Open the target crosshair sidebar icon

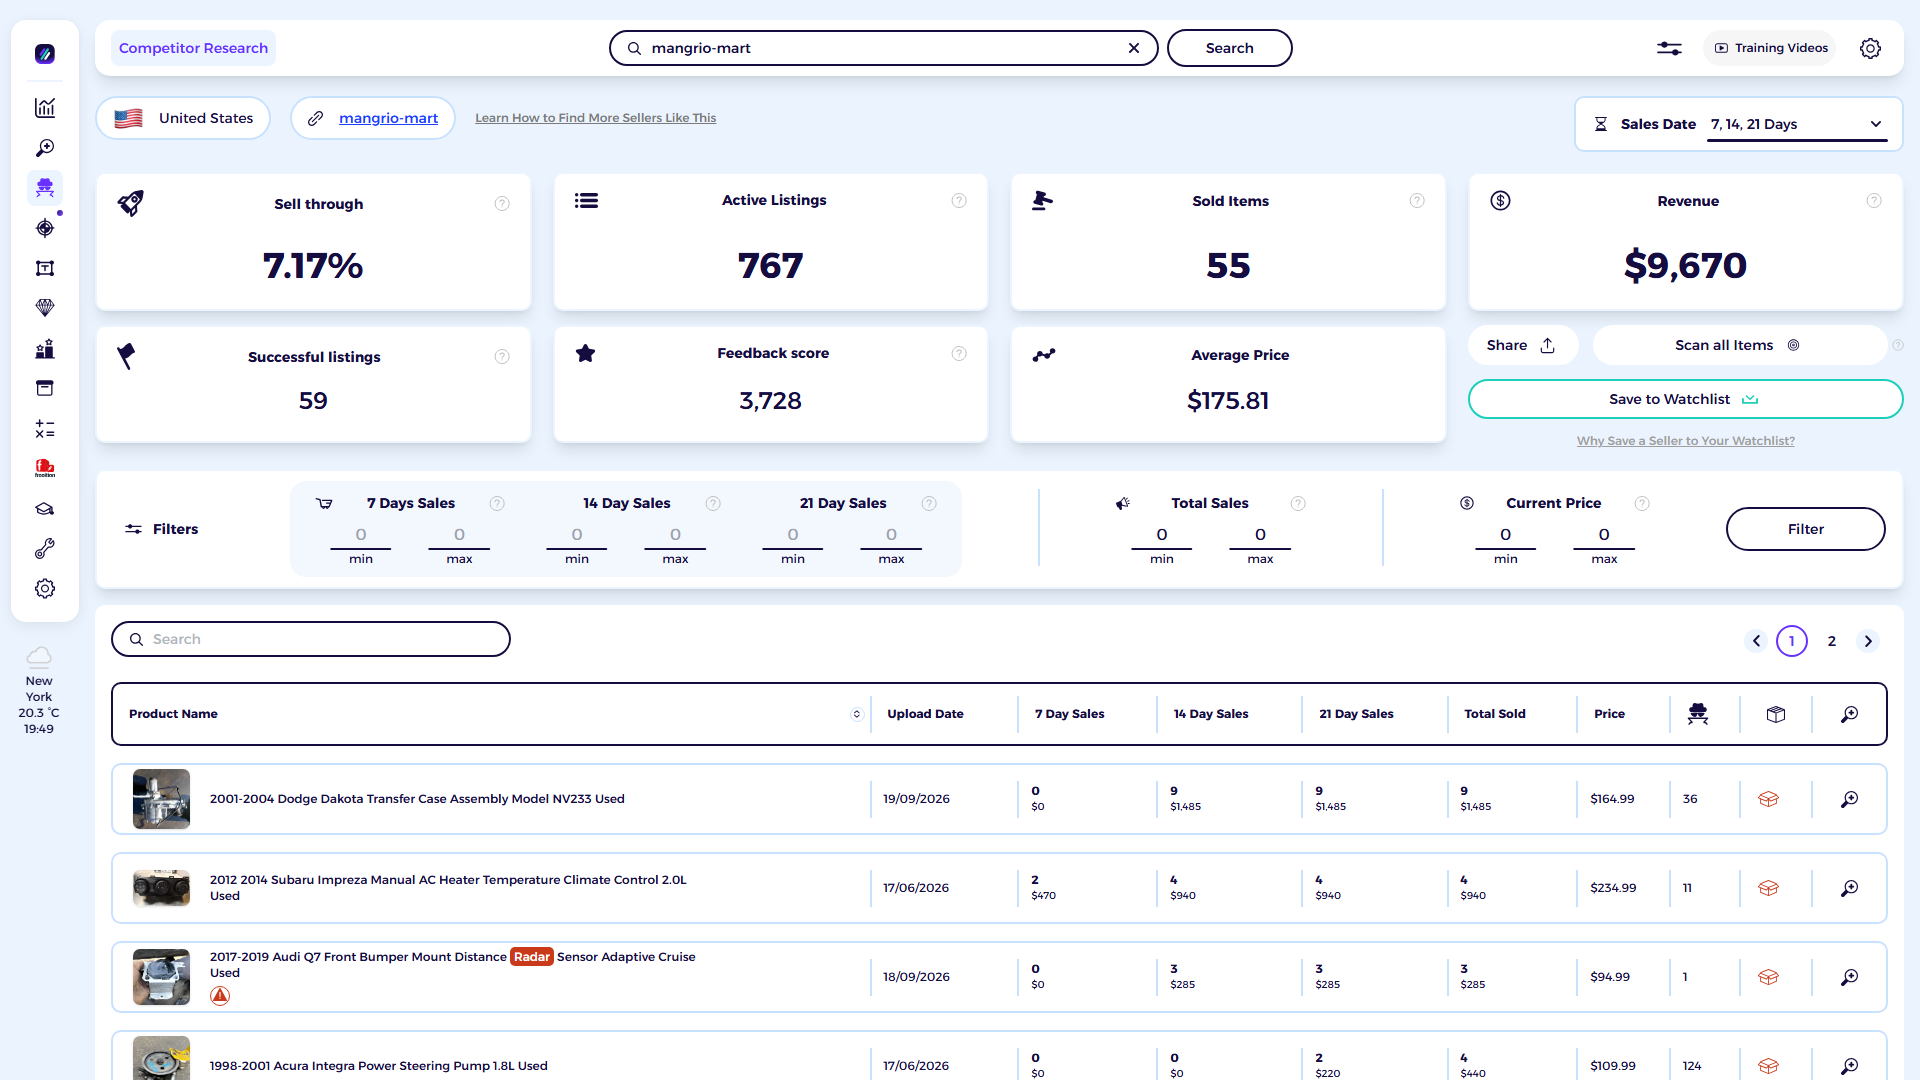[x=45, y=228]
